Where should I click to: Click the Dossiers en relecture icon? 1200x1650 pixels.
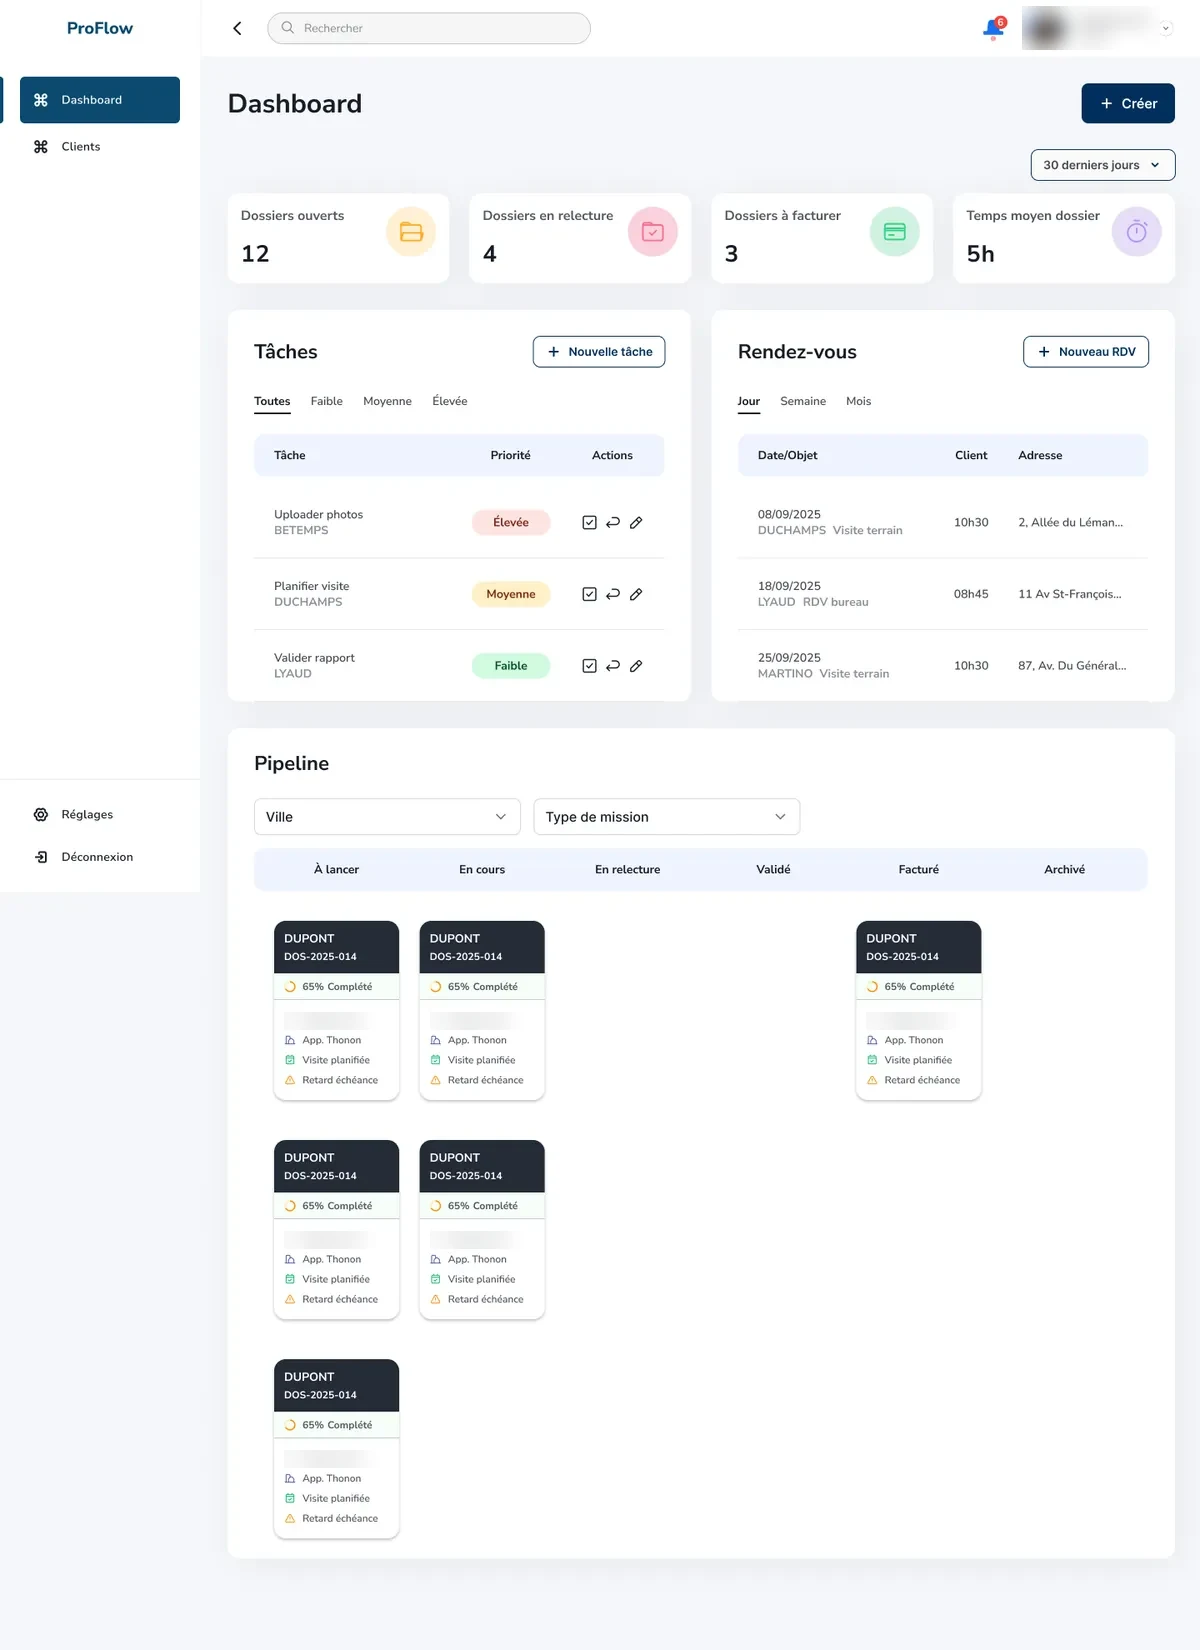pos(653,232)
